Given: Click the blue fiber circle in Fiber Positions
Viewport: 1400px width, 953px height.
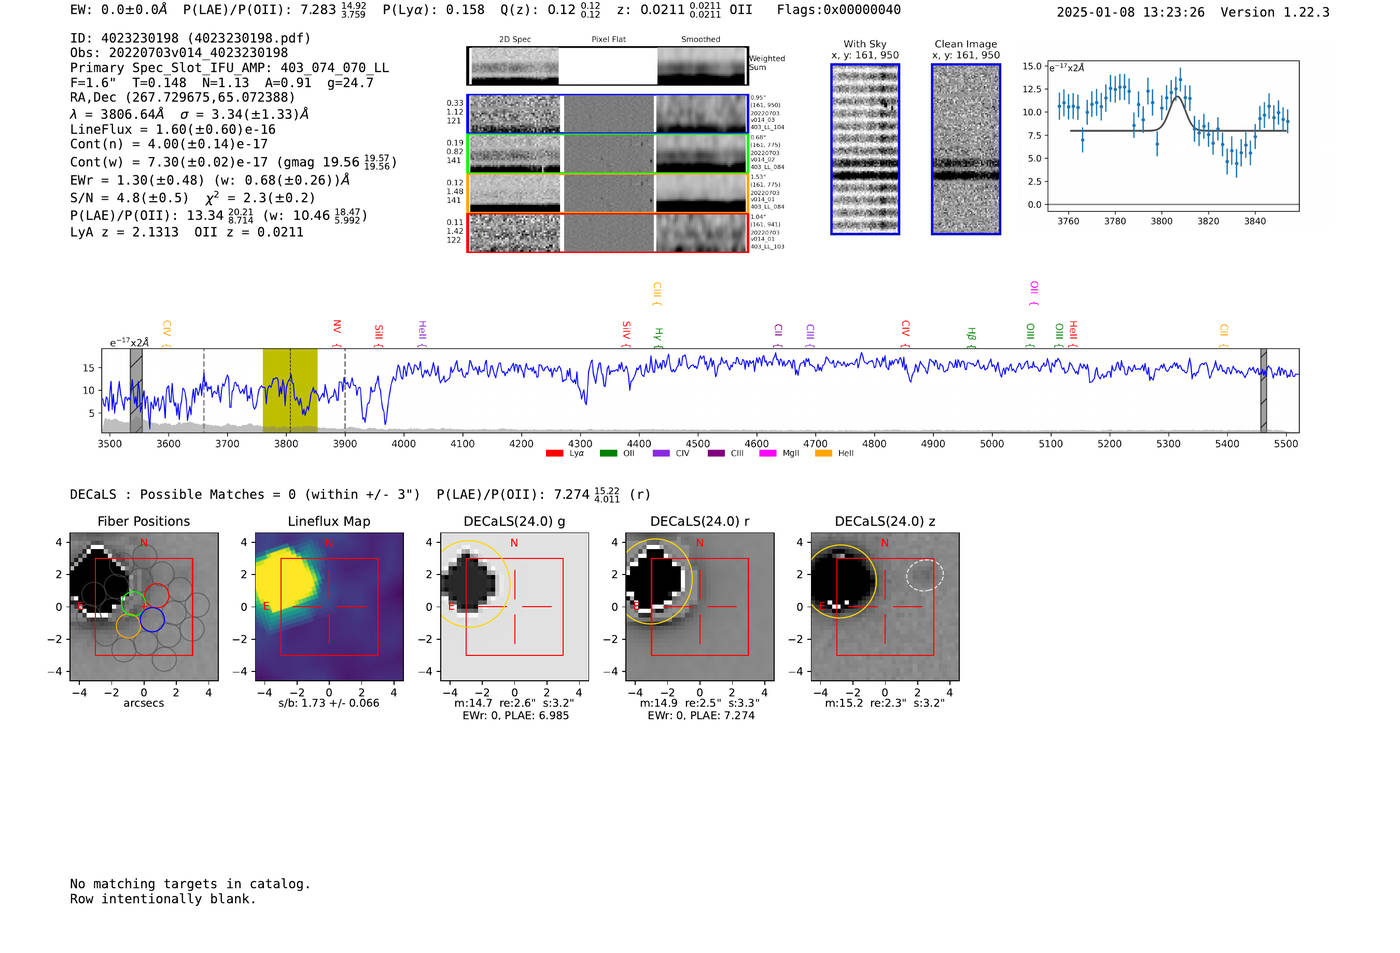Looking at the screenshot, I should [x=152, y=620].
